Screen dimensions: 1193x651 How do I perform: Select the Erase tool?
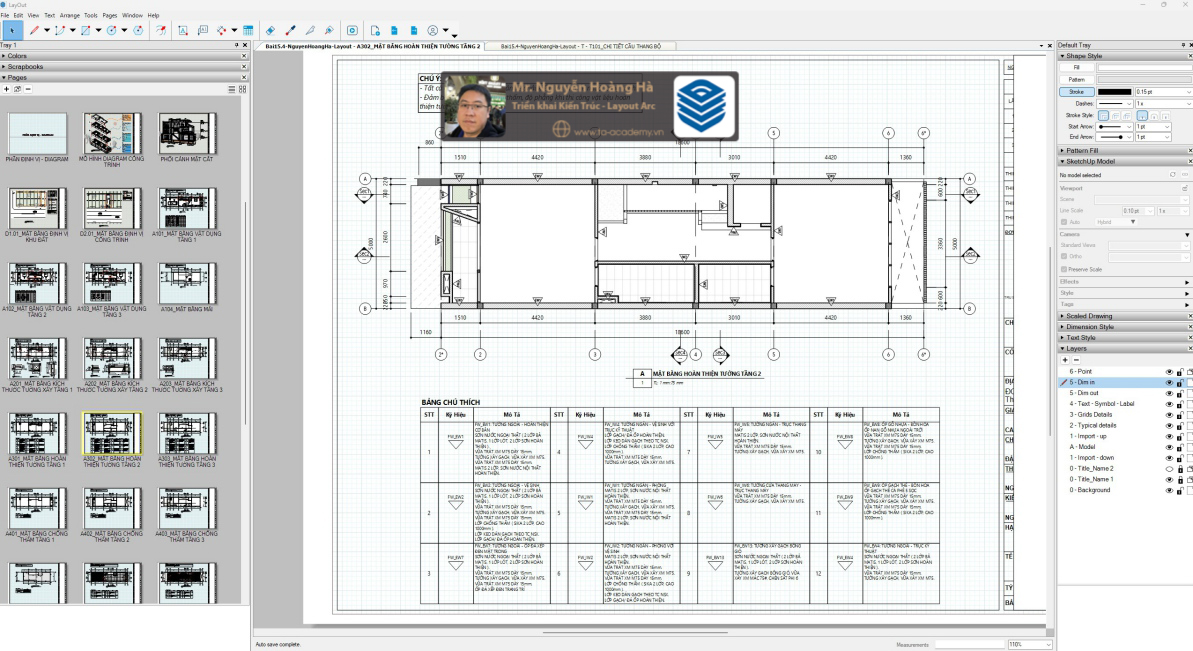[270, 30]
